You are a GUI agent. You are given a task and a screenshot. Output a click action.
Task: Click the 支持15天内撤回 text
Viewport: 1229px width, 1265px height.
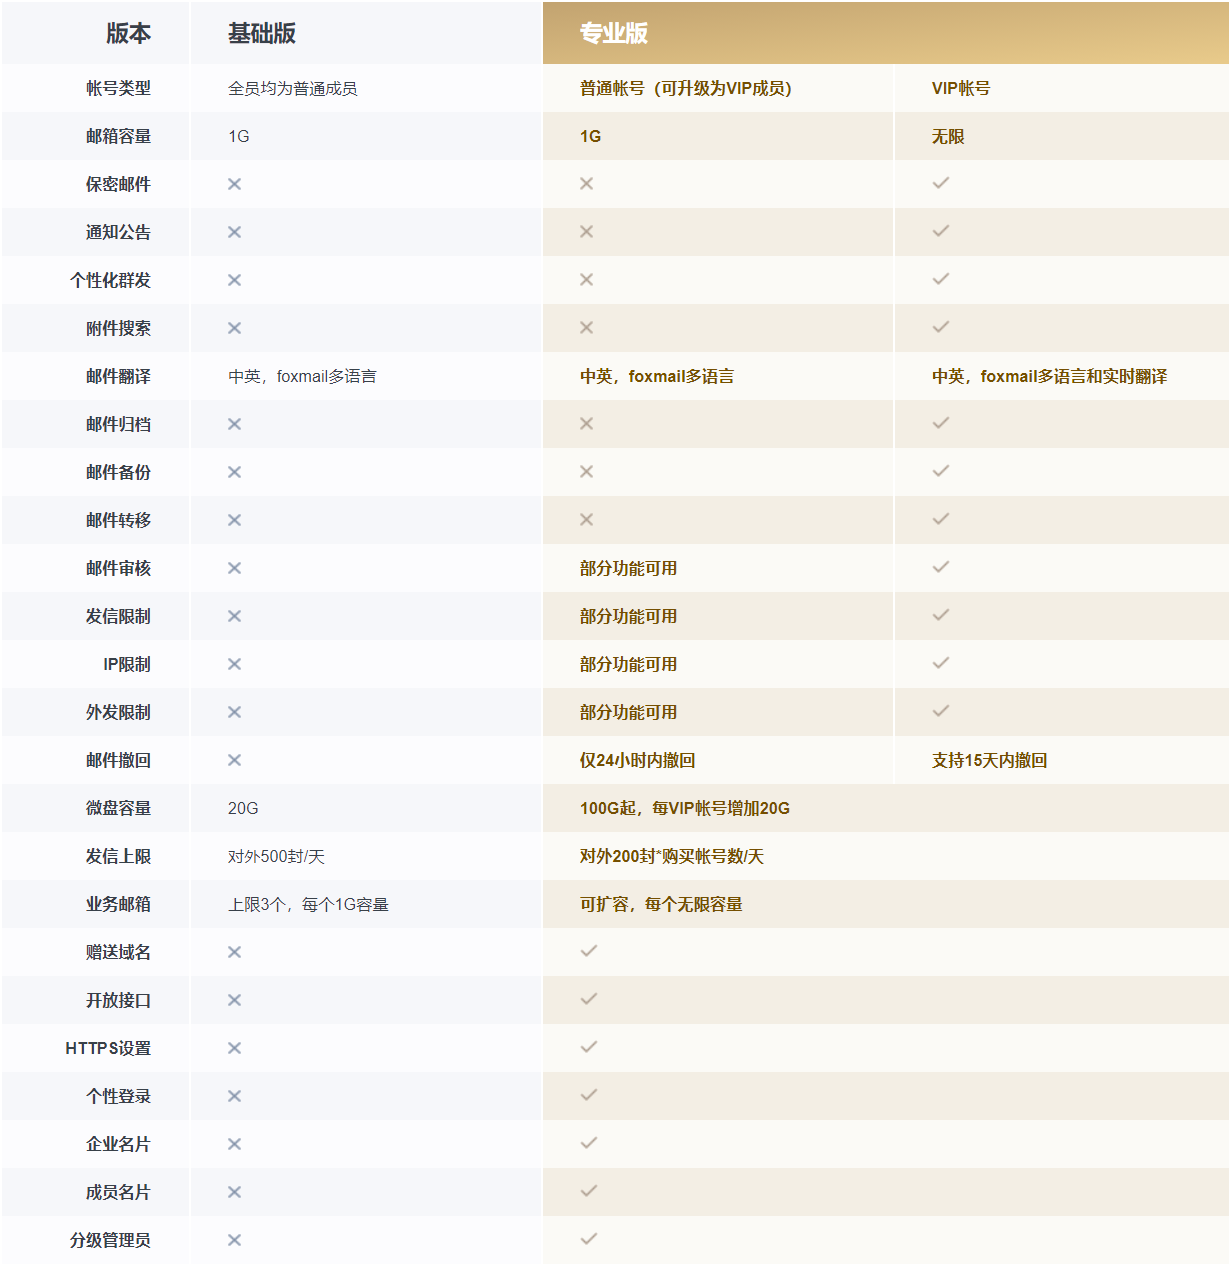989,760
